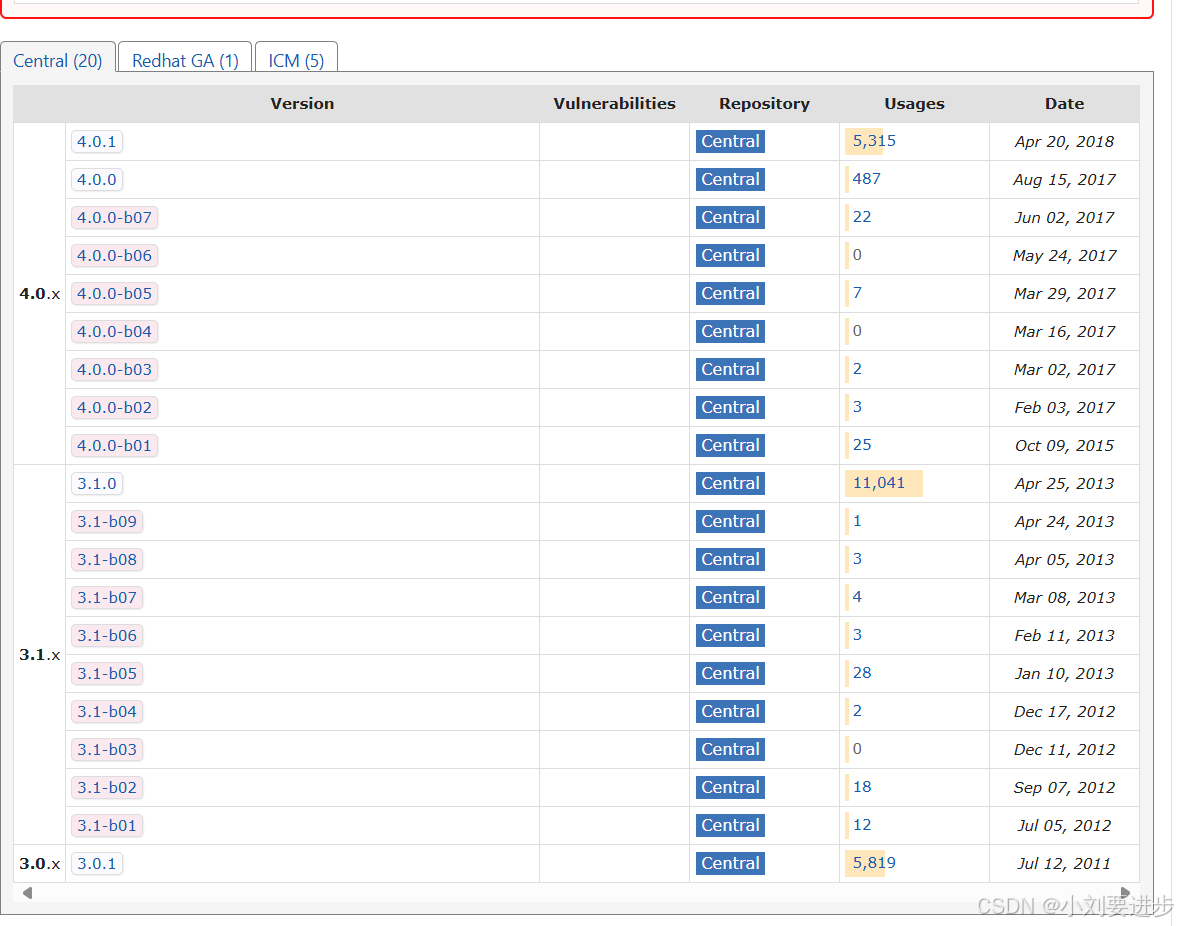
Task: Click the 11,041 usages link
Action: point(879,483)
